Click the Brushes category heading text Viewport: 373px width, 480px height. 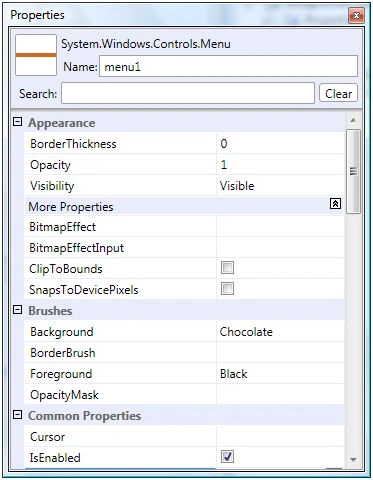click(x=50, y=311)
